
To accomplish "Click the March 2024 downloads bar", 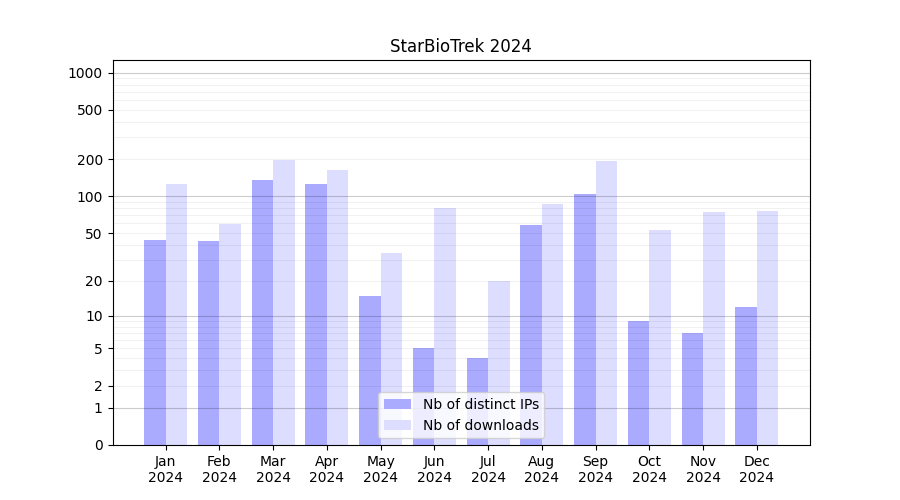I will pyautogui.click(x=284, y=302).
